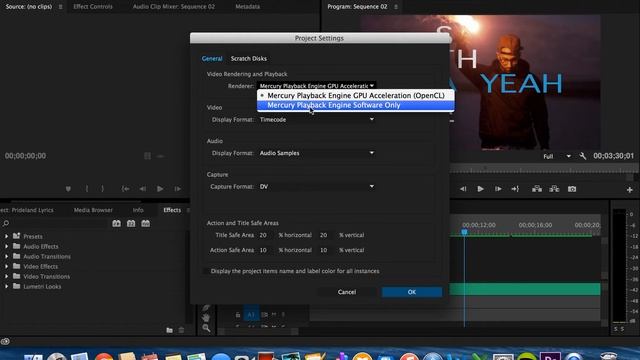Add marker in Source monitor
Viewport: 640px width, 360px height.
click(x=68, y=189)
